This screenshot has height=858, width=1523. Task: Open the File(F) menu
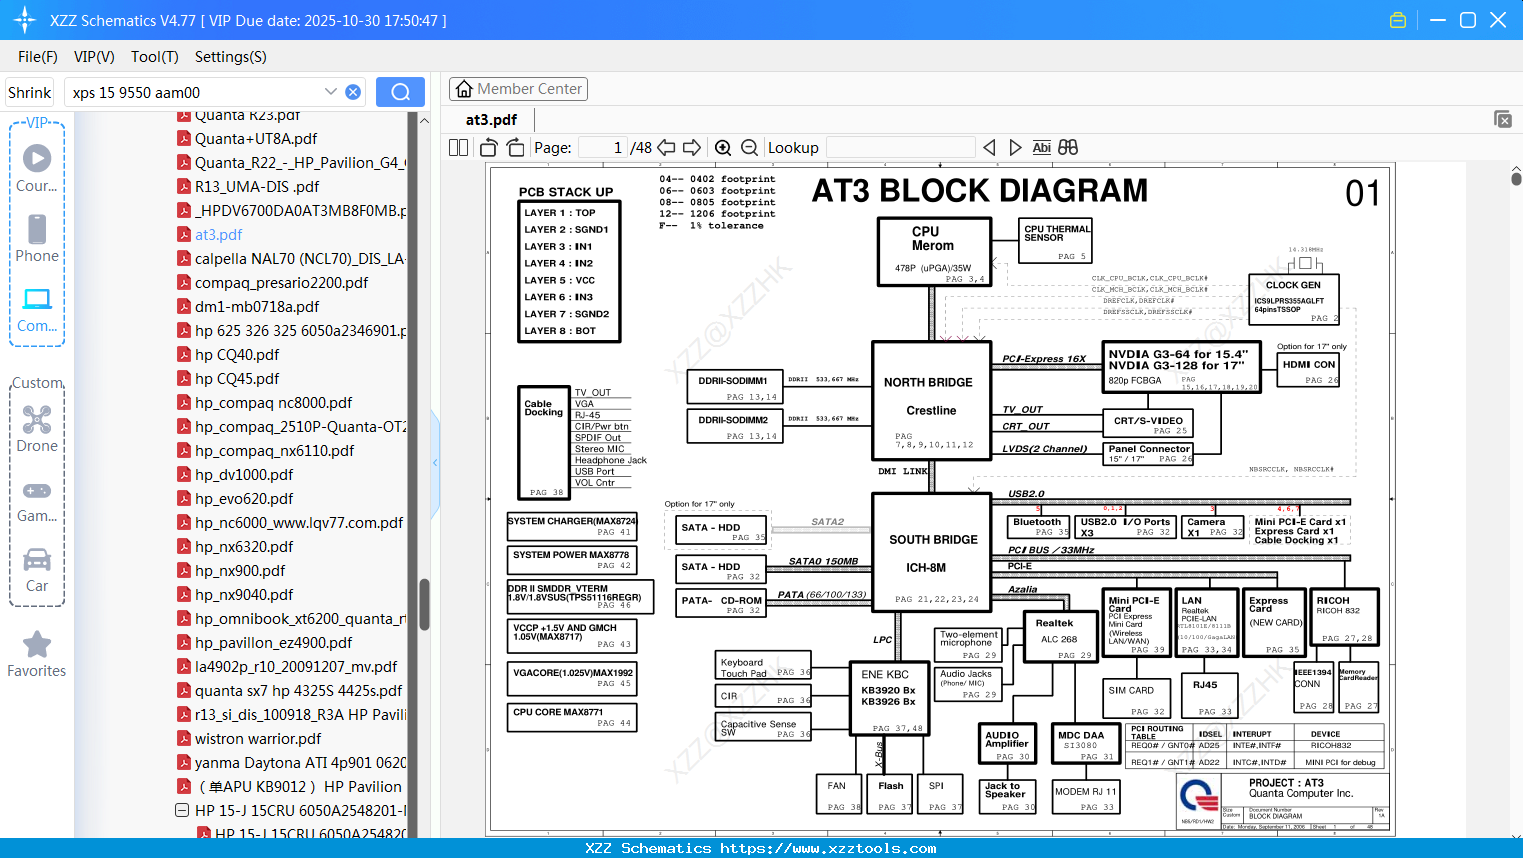click(38, 57)
